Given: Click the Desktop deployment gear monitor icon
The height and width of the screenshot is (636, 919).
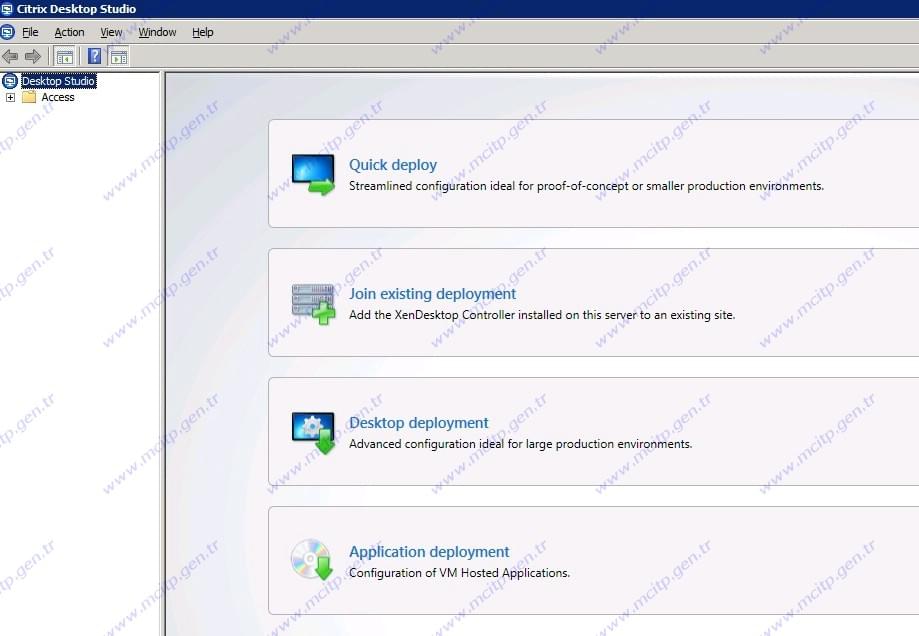Looking at the screenshot, I should 314,433.
